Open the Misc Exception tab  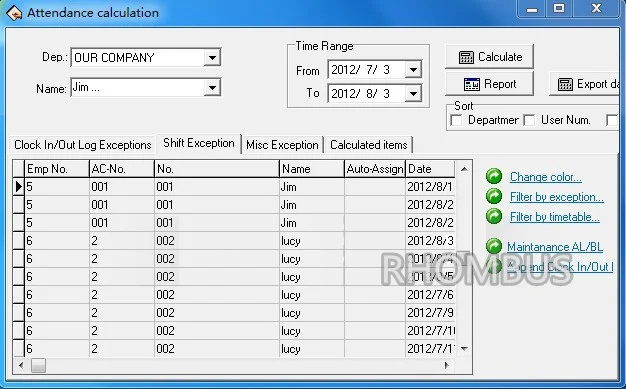tap(282, 145)
